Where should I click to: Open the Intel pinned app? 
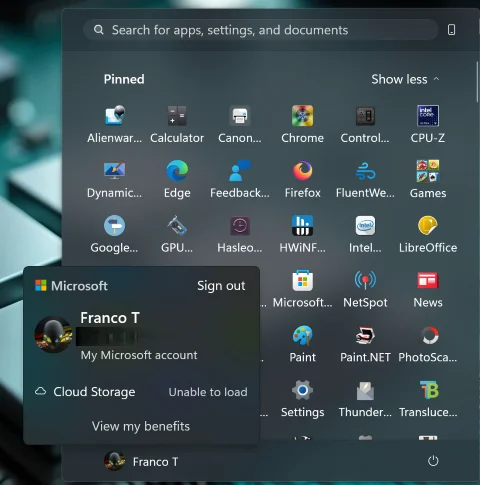(x=365, y=234)
